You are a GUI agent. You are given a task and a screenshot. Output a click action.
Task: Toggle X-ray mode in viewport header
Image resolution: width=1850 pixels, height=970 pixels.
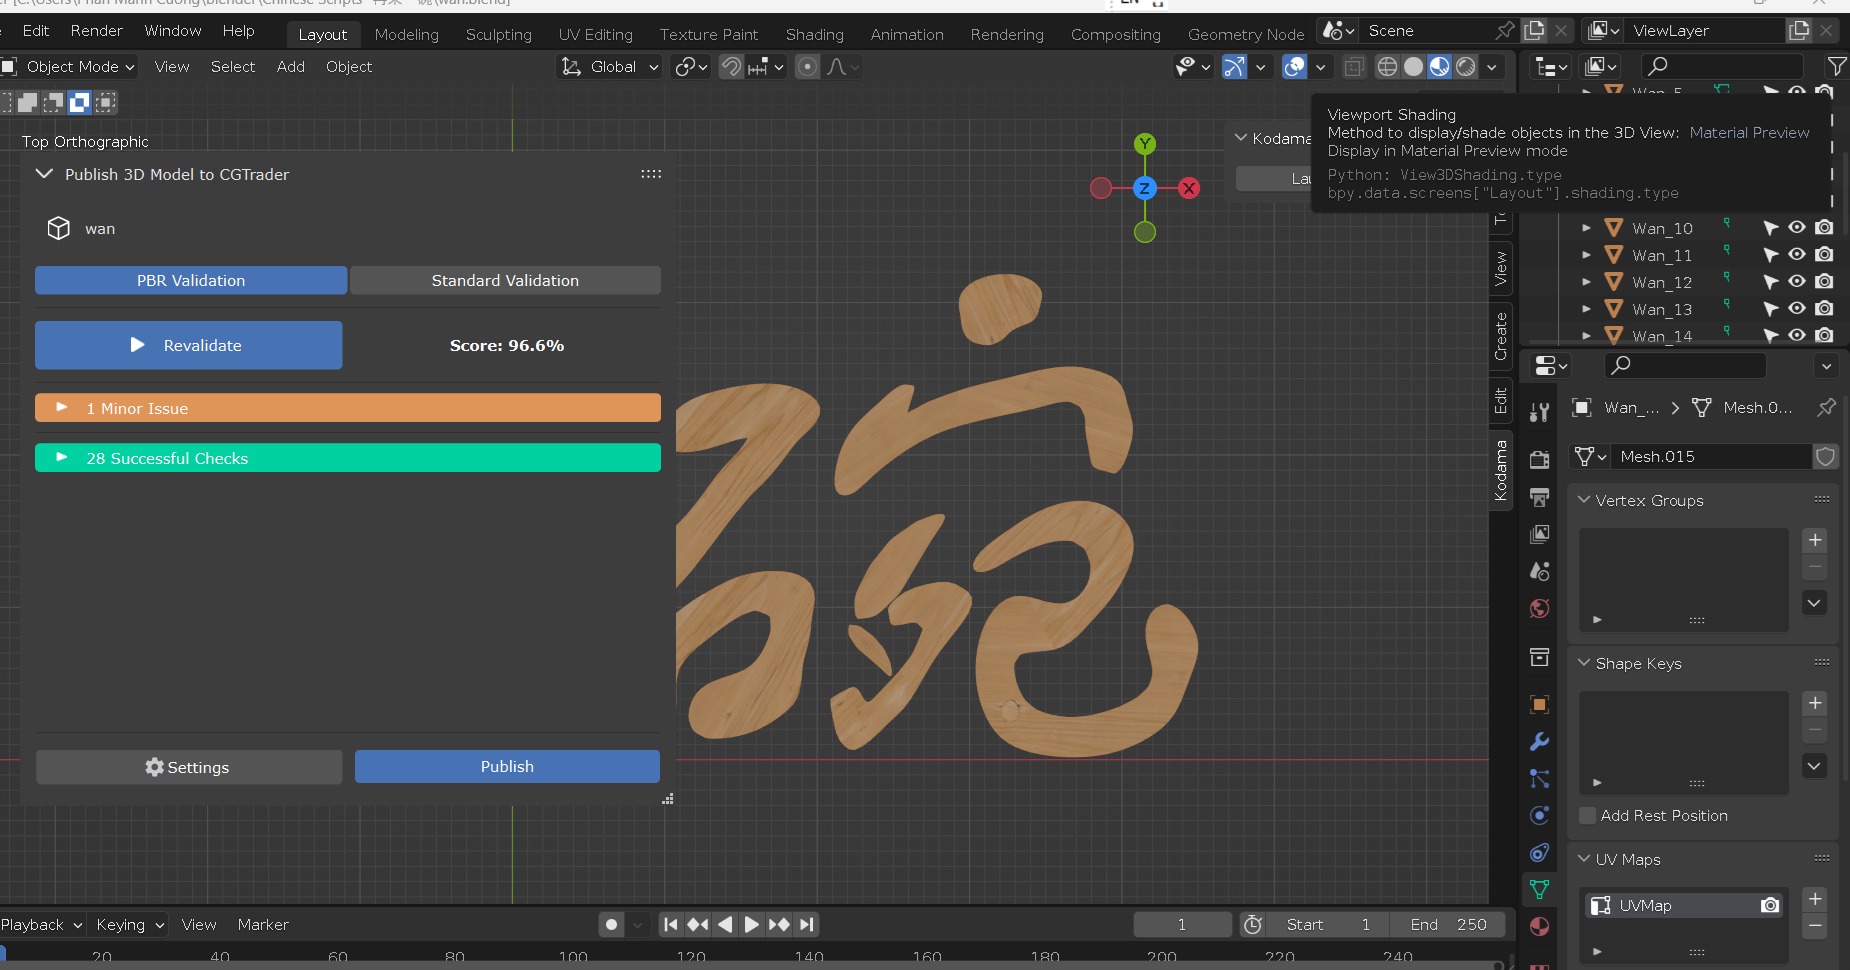1354,67
